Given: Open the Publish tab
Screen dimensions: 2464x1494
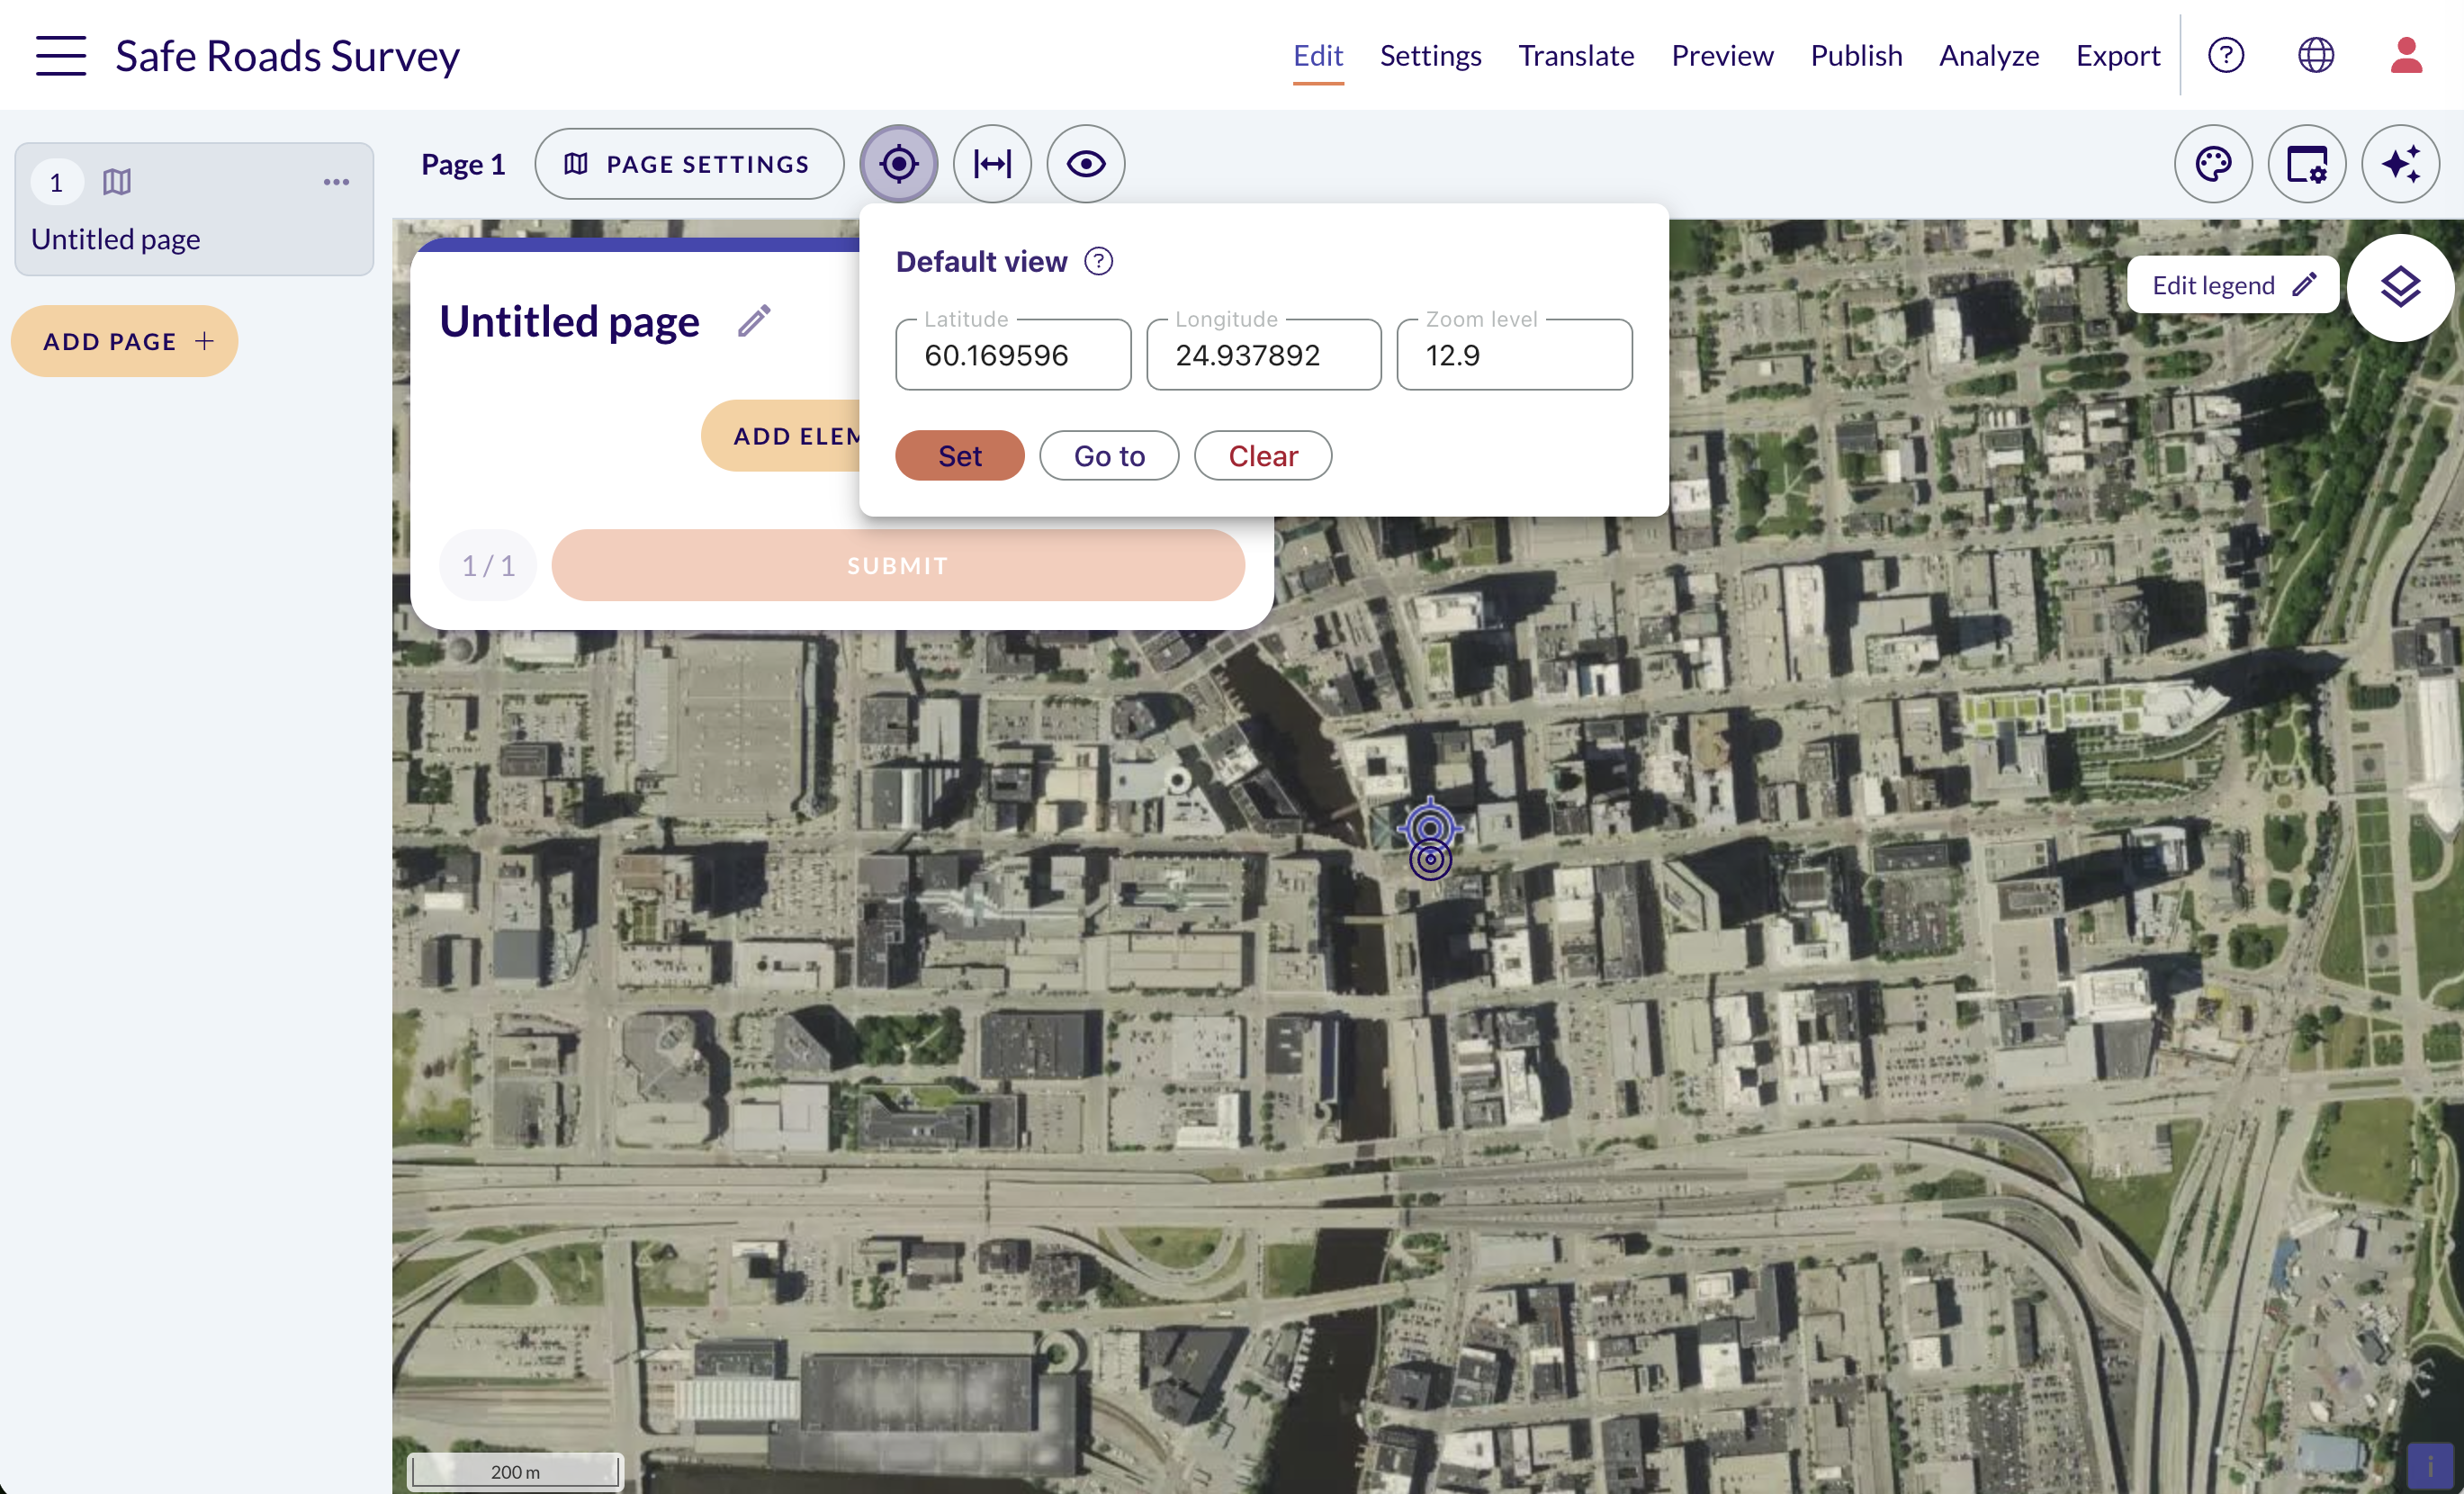Looking at the screenshot, I should [x=1856, y=56].
